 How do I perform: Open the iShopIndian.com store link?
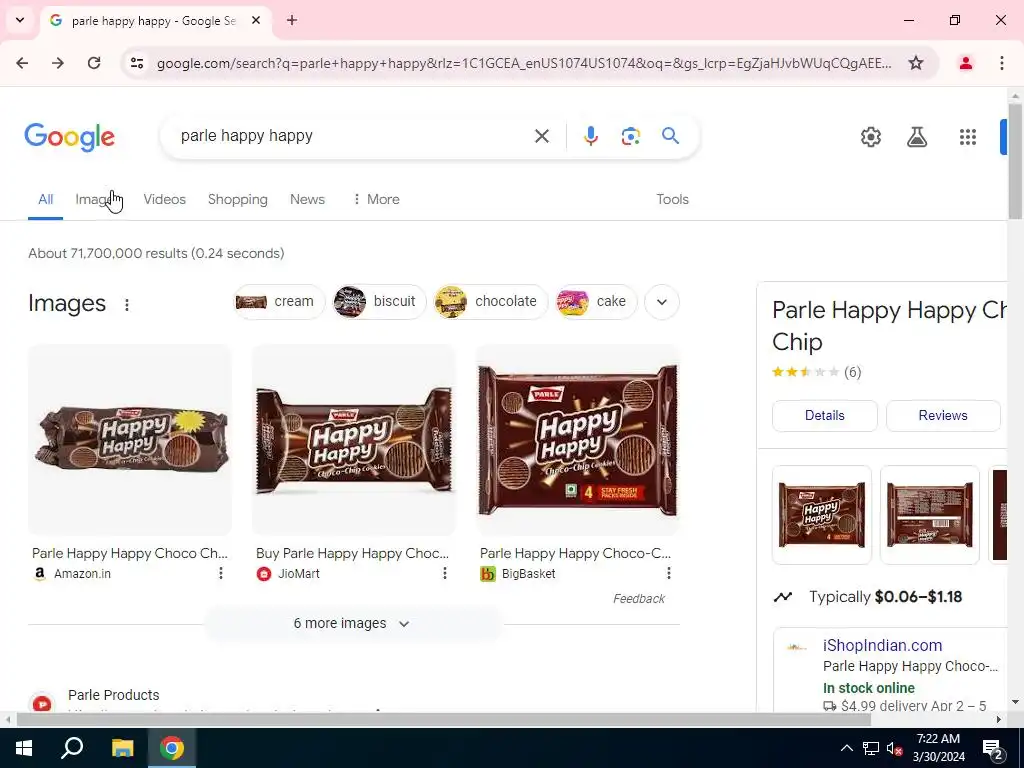(882, 645)
